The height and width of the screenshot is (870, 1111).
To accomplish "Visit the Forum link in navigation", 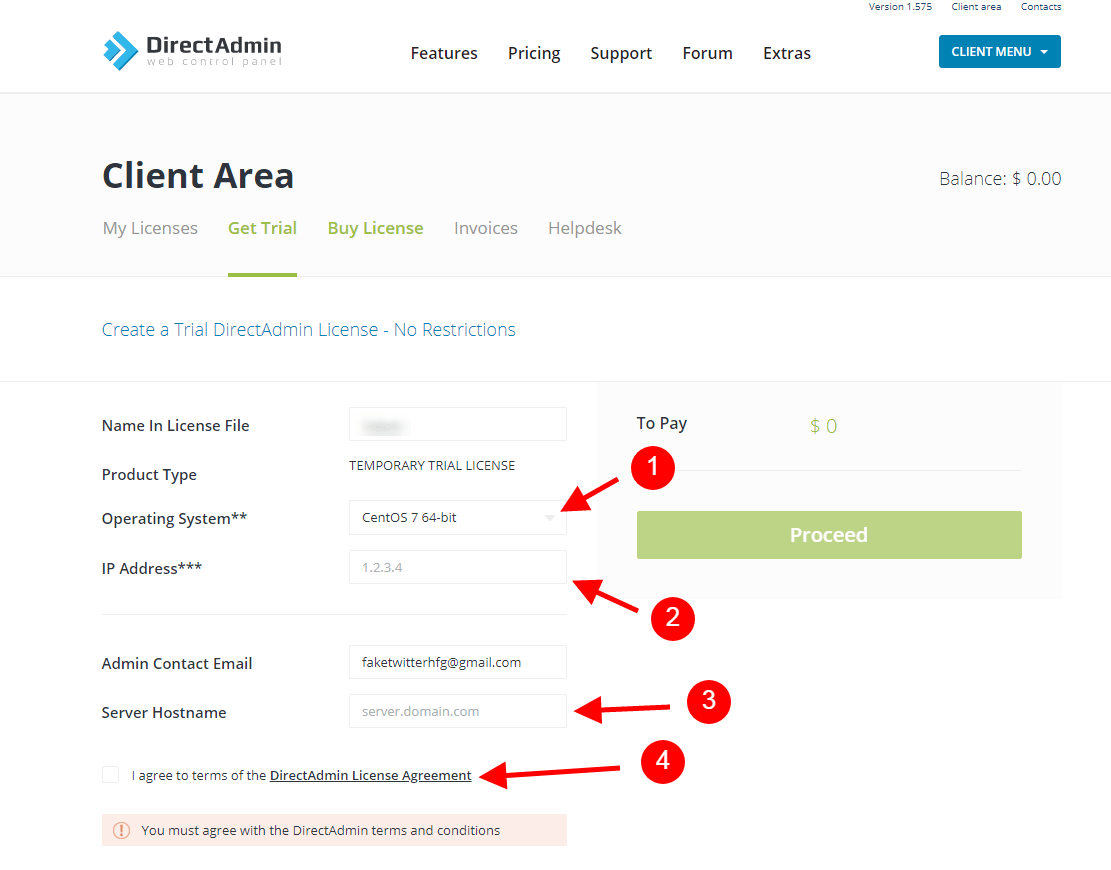I will [x=708, y=53].
